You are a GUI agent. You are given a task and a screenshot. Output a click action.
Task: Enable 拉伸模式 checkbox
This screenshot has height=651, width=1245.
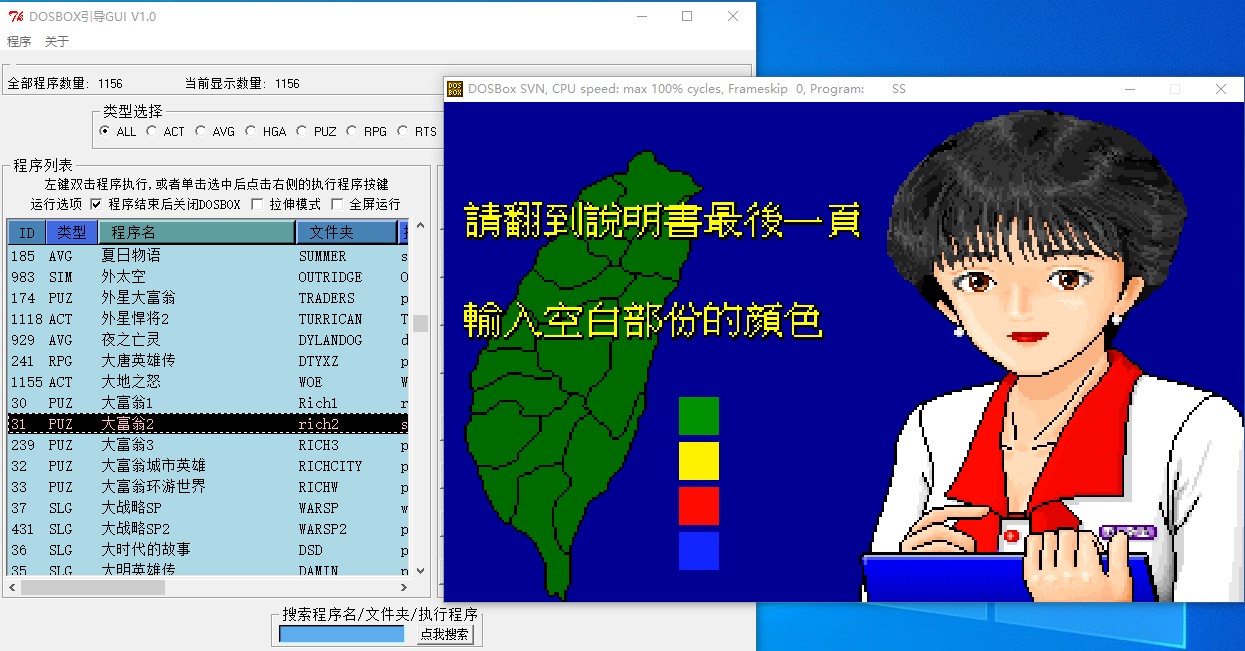pyautogui.click(x=257, y=204)
